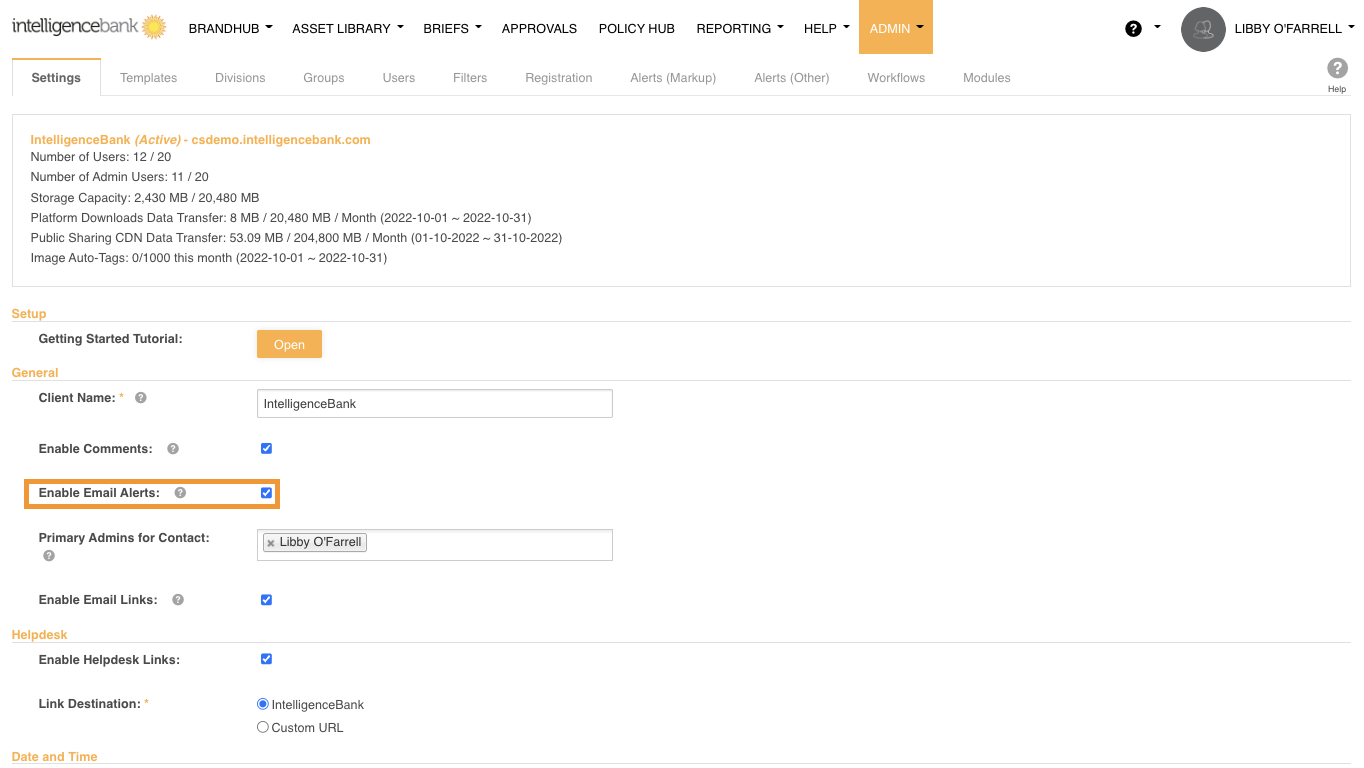This screenshot has height=768, width=1364.
Task: Open the black question mark help icon
Action: tap(1133, 29)
